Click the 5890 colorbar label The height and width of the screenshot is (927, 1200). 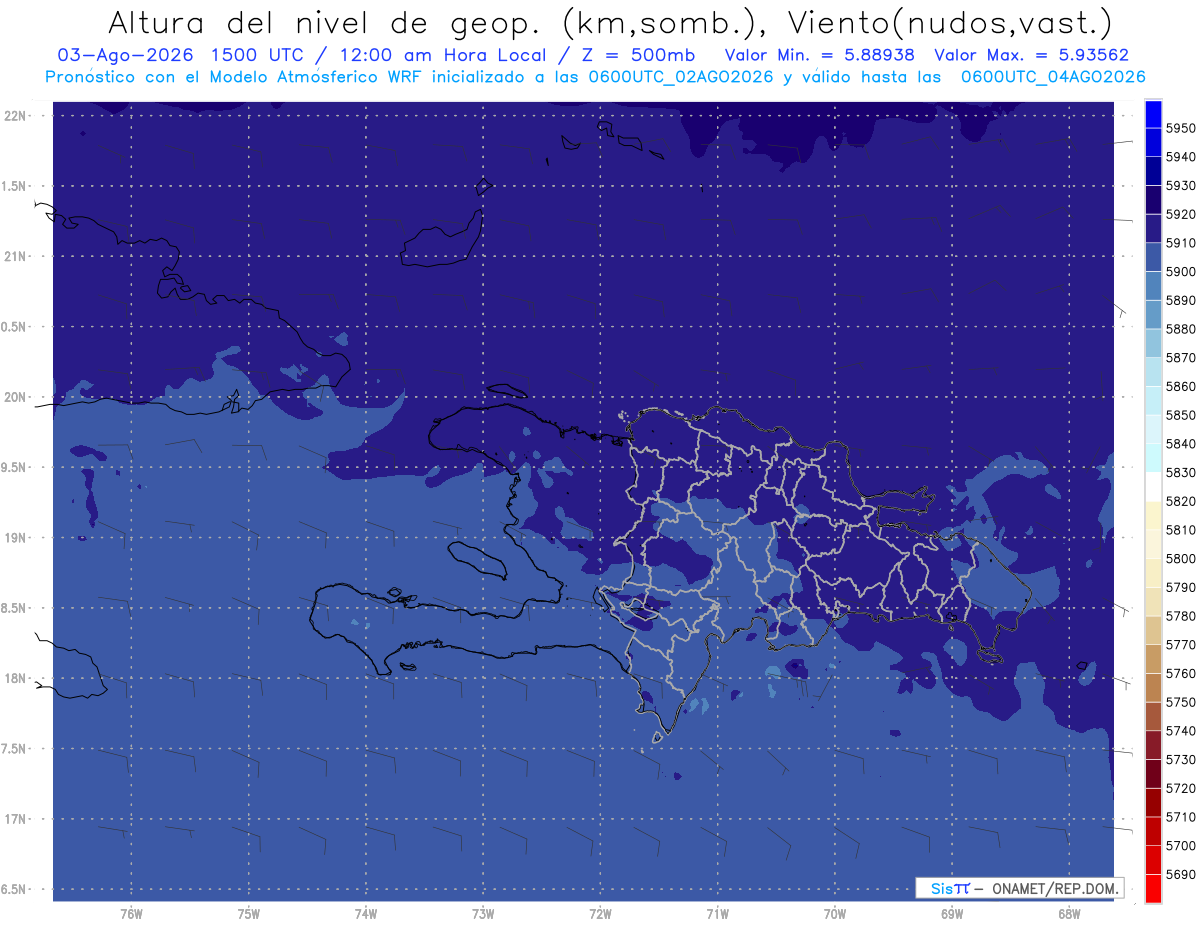pos(1181,300)
